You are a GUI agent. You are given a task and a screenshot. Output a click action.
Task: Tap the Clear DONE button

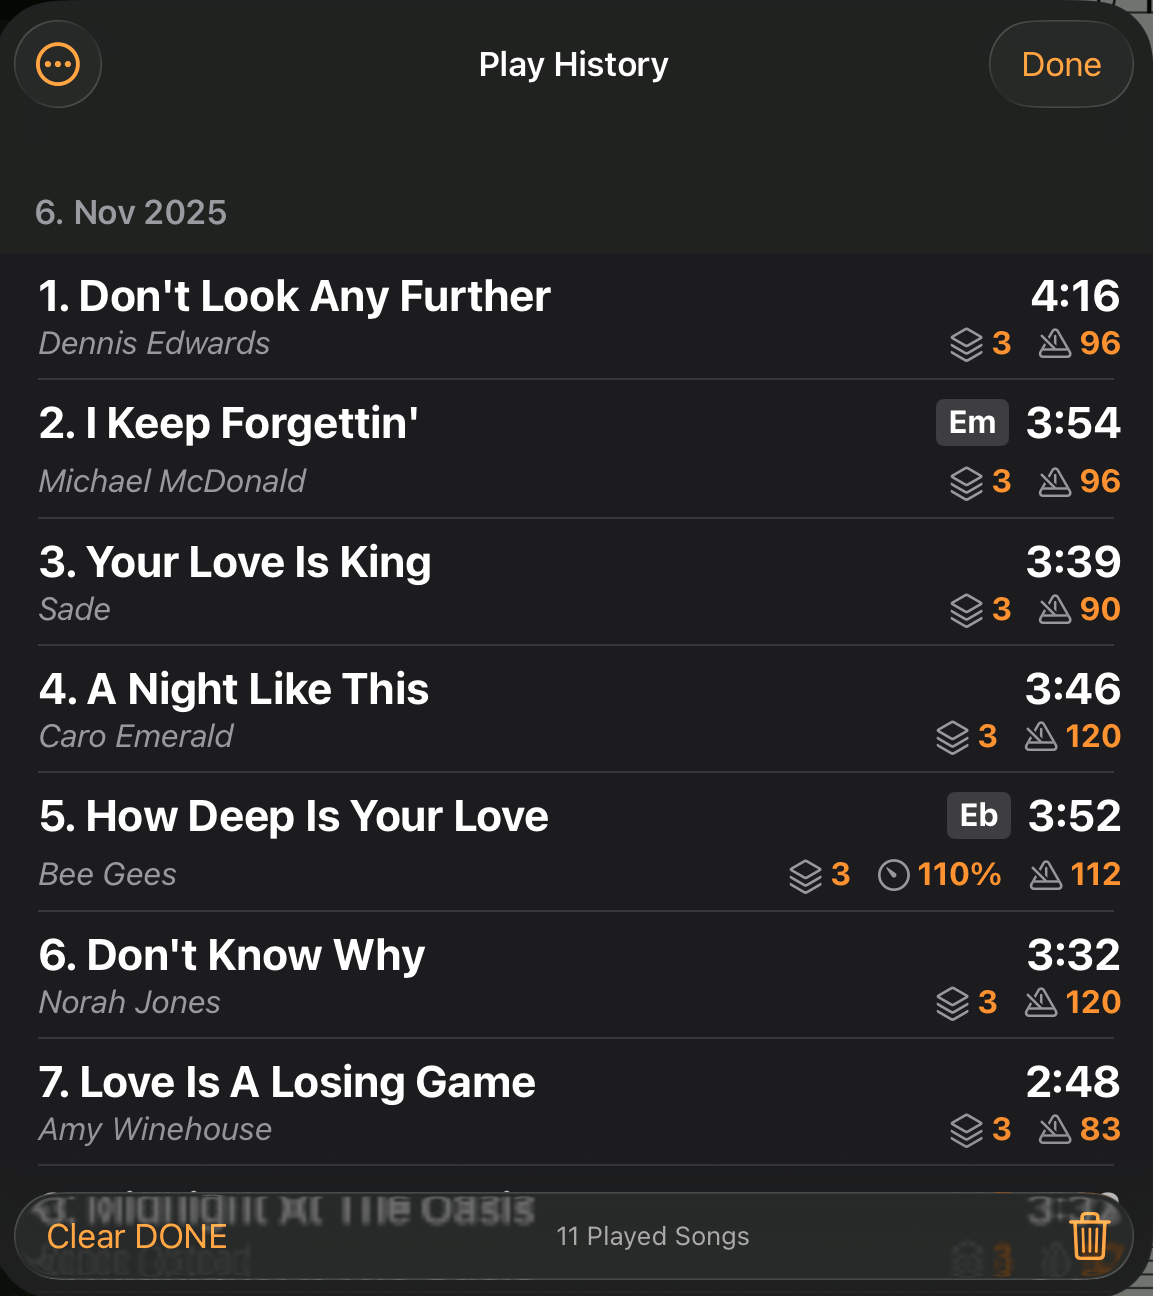(137, 1237)
